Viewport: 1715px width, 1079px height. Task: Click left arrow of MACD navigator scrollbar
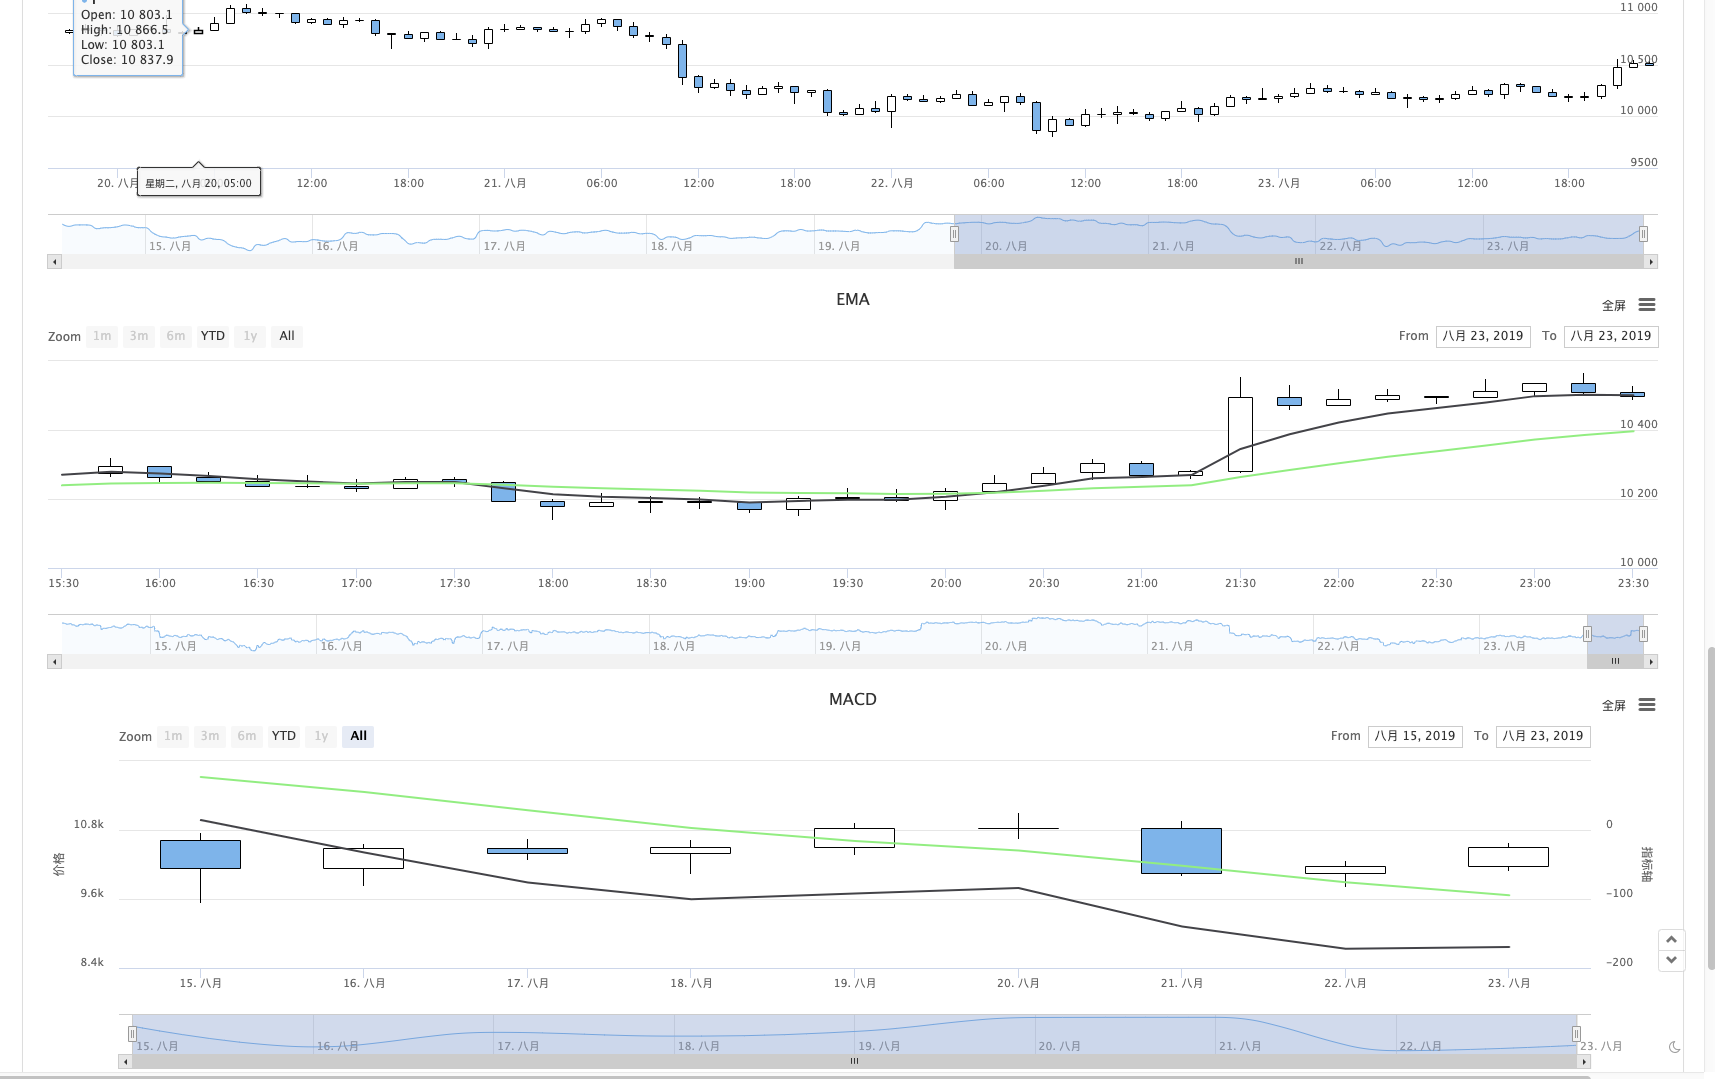[125, 1061]
